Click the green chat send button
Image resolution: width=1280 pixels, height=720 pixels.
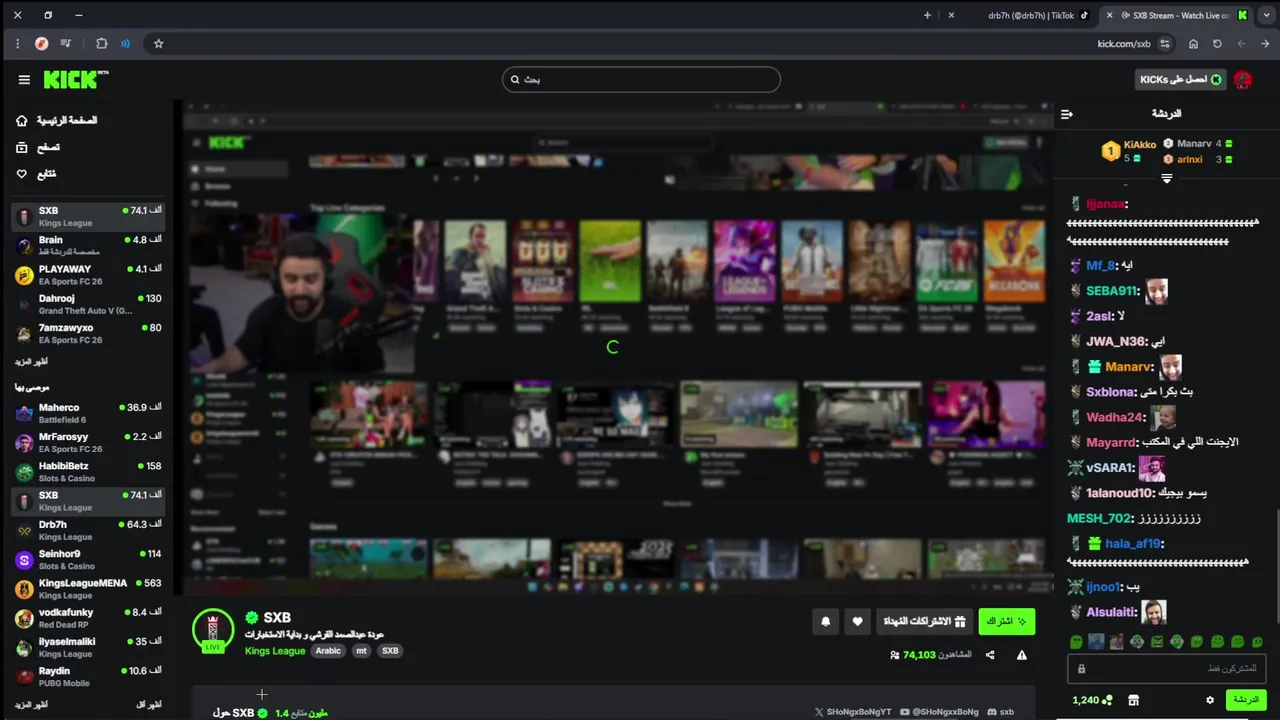pyautogui.click(x=1245, y=700)
